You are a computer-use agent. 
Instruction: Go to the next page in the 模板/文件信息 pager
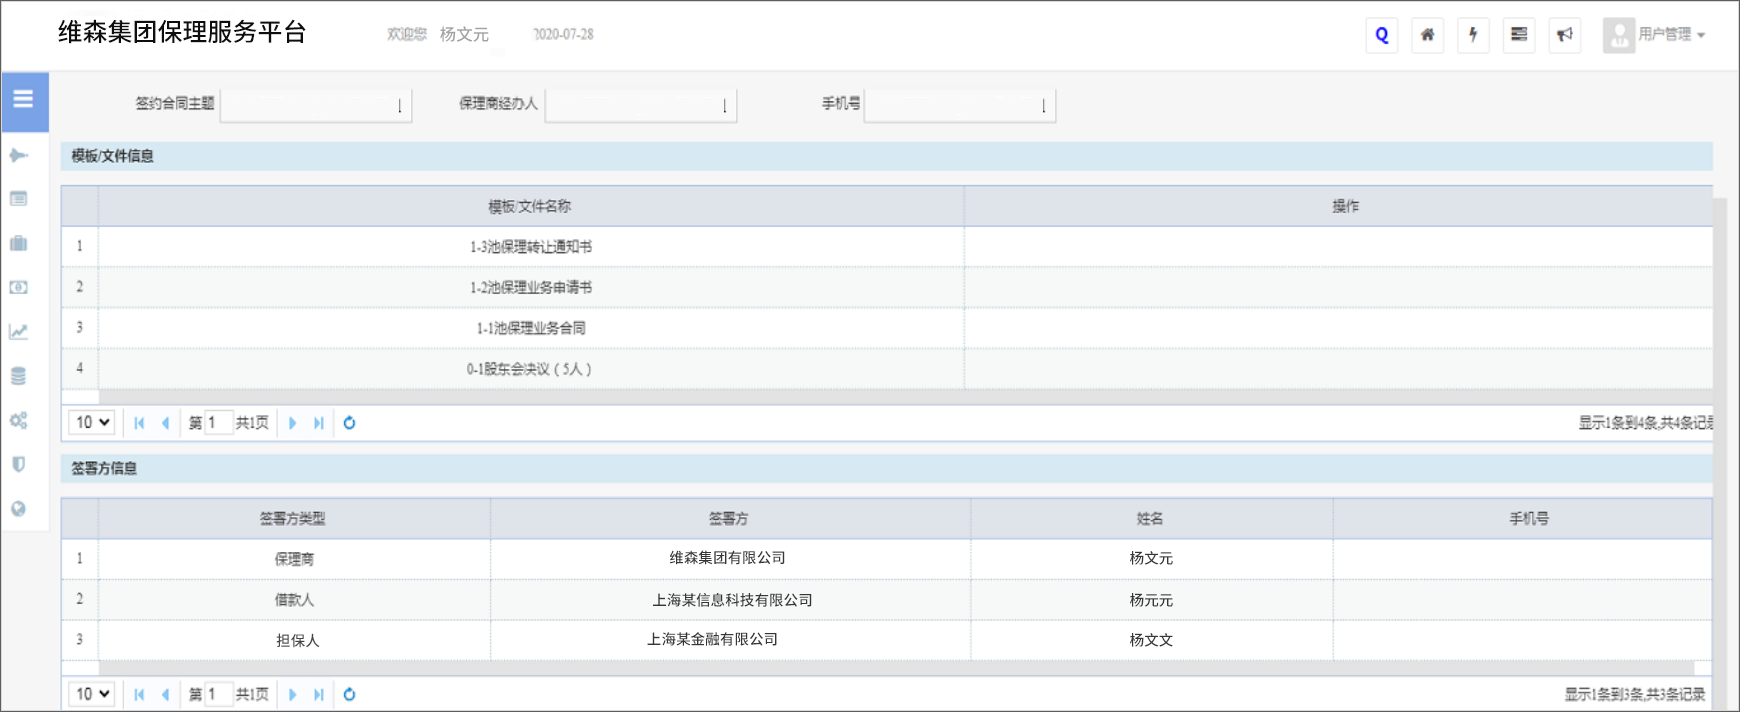(293, 423)
